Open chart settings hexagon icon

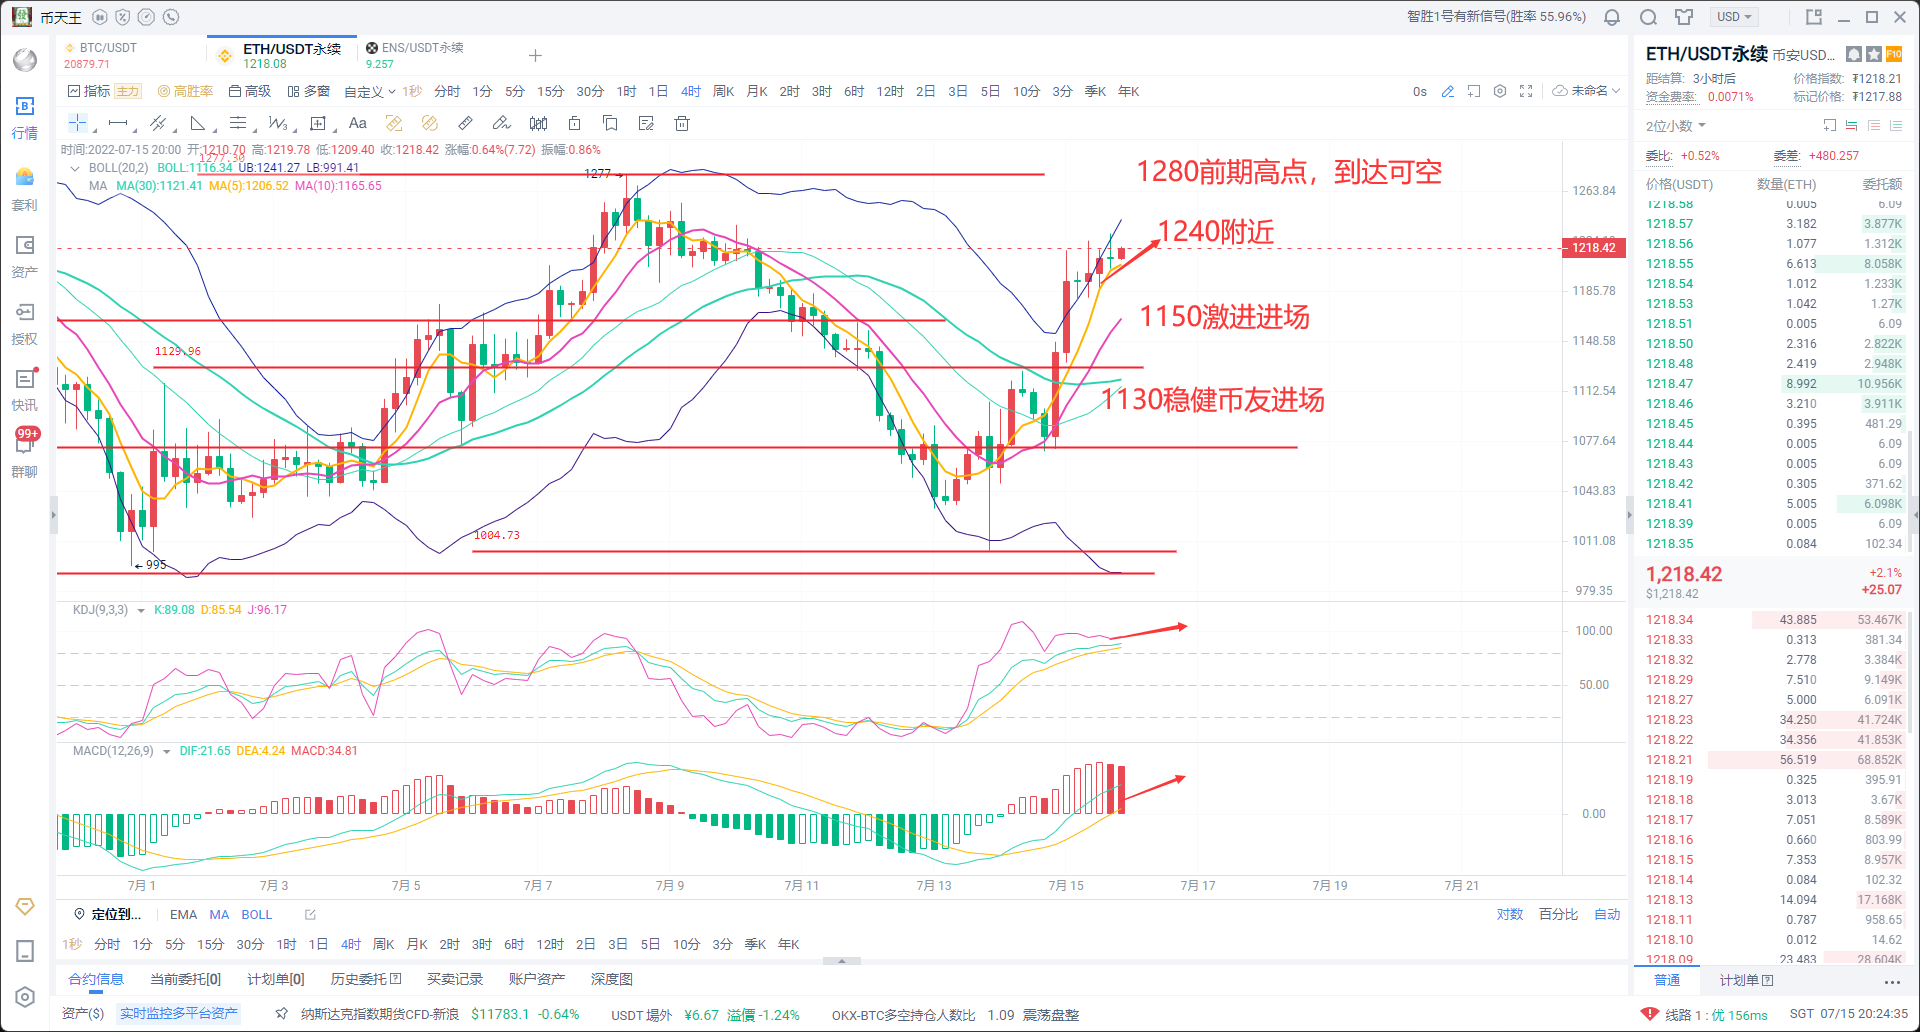(x=1500, y=91)
